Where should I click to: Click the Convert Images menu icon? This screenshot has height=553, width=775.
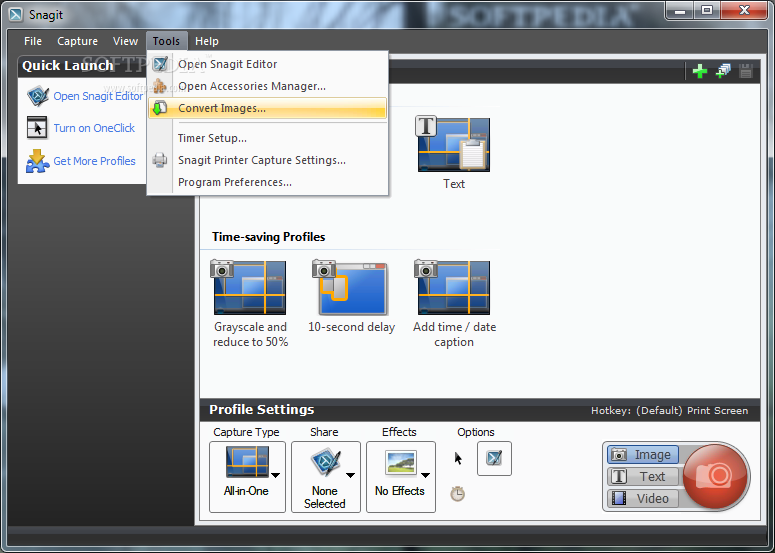point(160,108)
